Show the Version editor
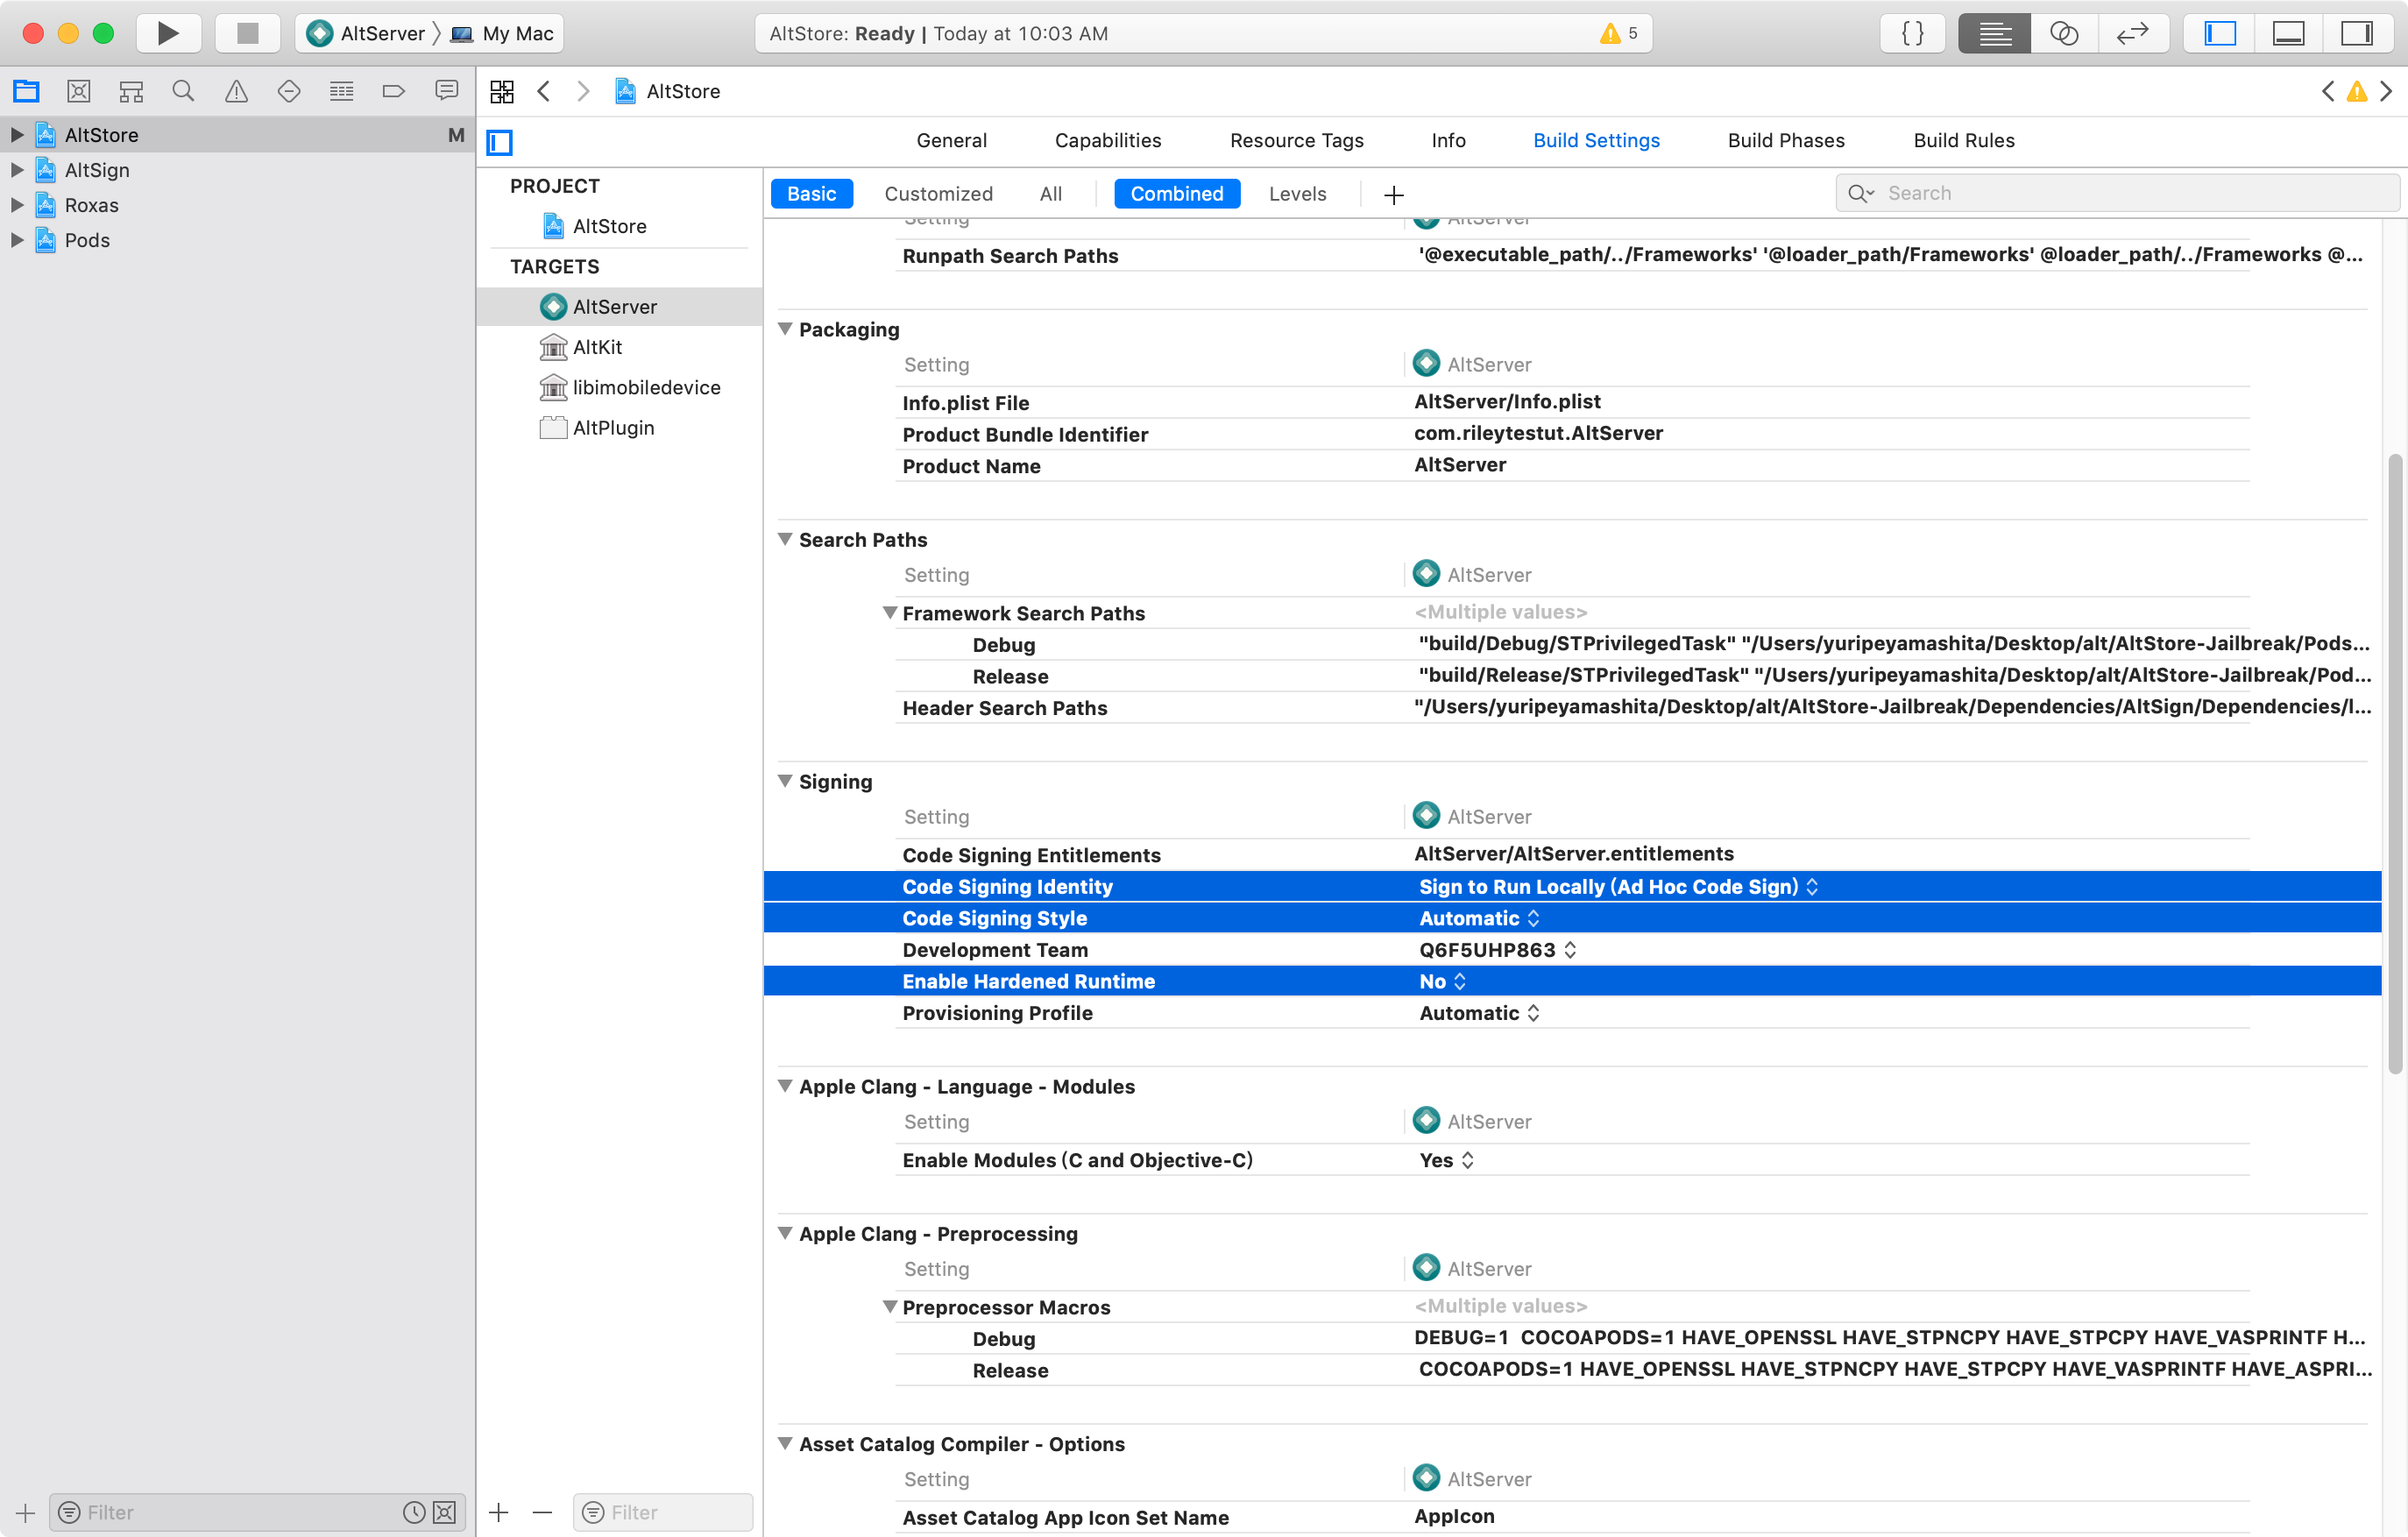The image size is (2408, 1537). pyautogui.click(x=2132, y=33)
